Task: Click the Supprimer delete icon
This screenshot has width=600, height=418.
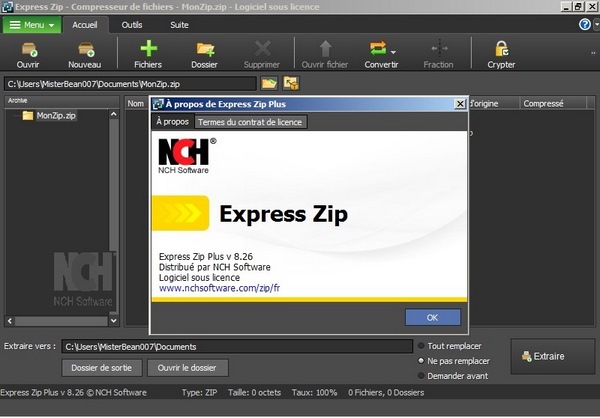Action: pos(262,49)
